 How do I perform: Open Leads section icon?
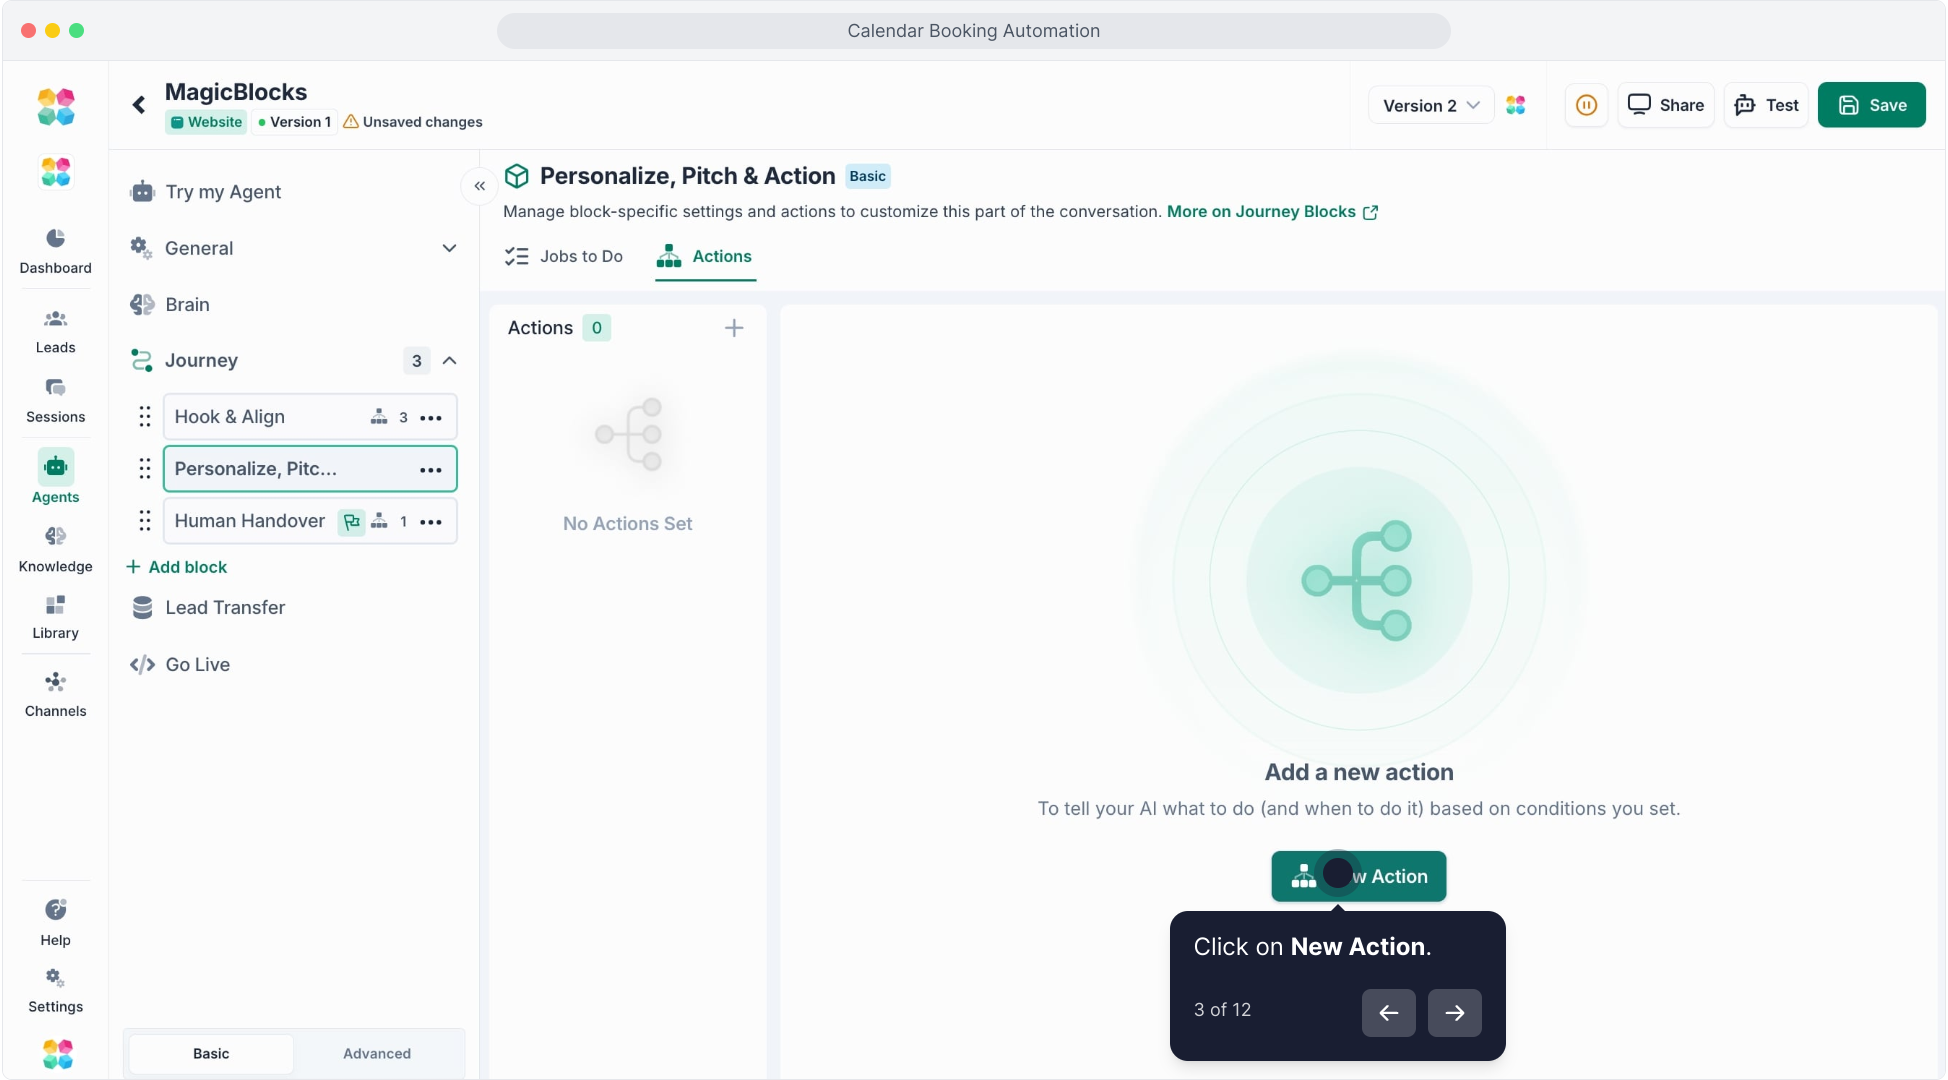[x=55, y=319]
